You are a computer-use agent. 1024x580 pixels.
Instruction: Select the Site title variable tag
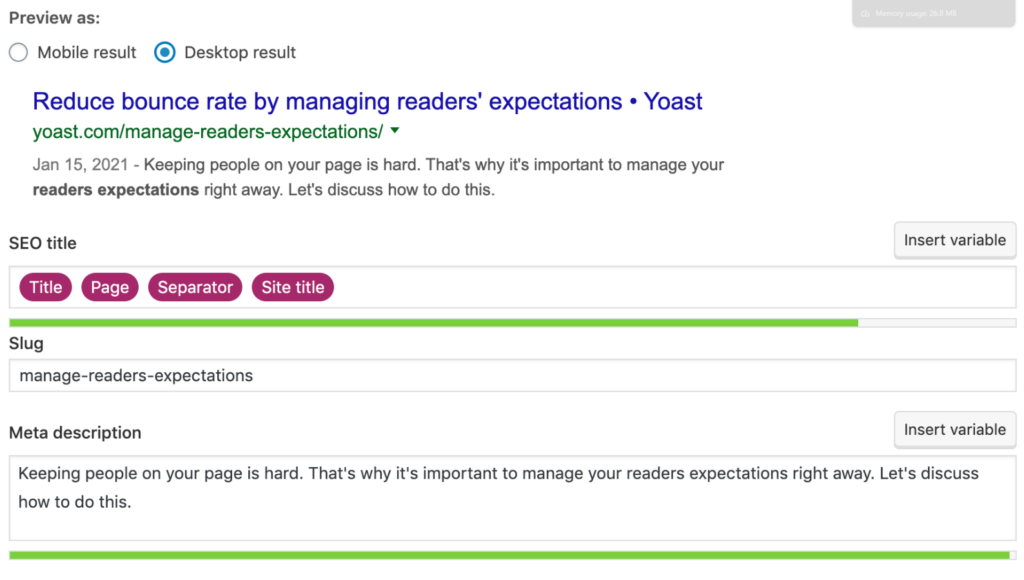(x=293, y=287)
